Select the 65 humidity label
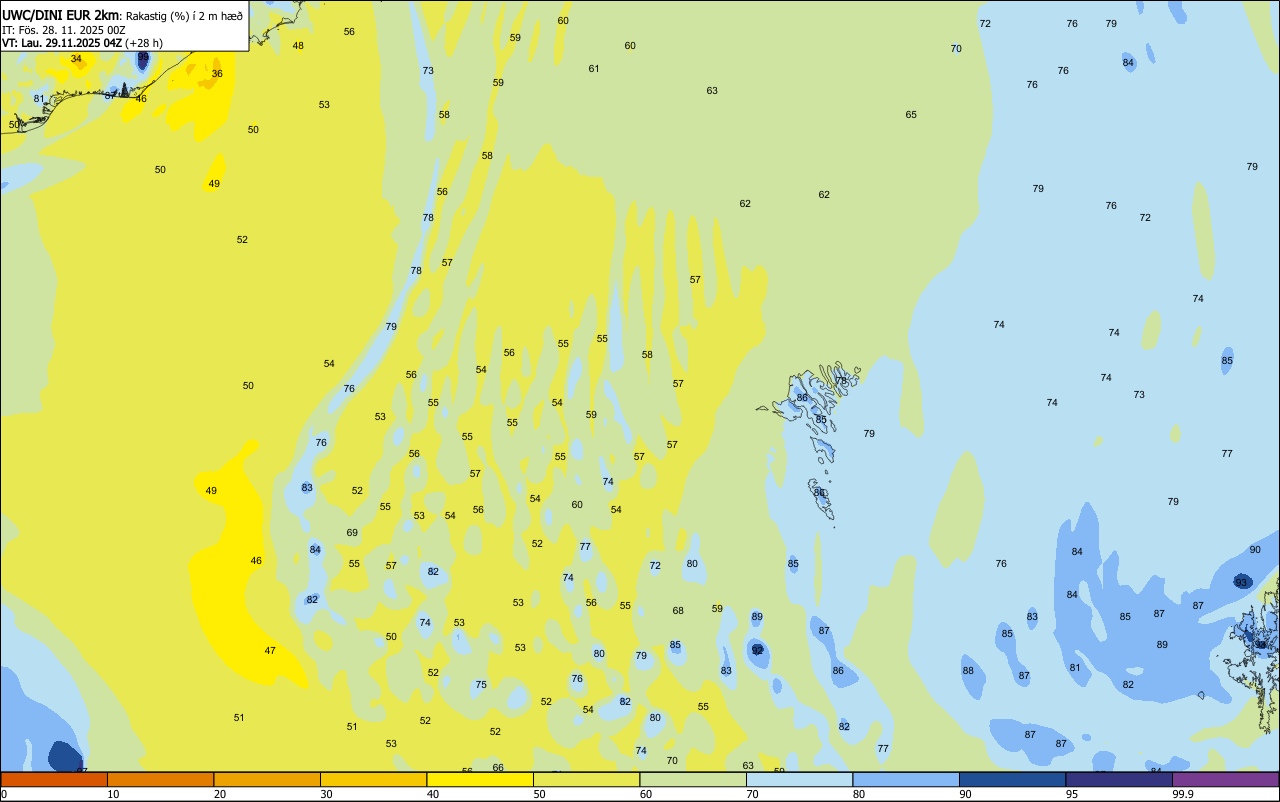This screenshot has height=802, width=1280. point(911,115)
